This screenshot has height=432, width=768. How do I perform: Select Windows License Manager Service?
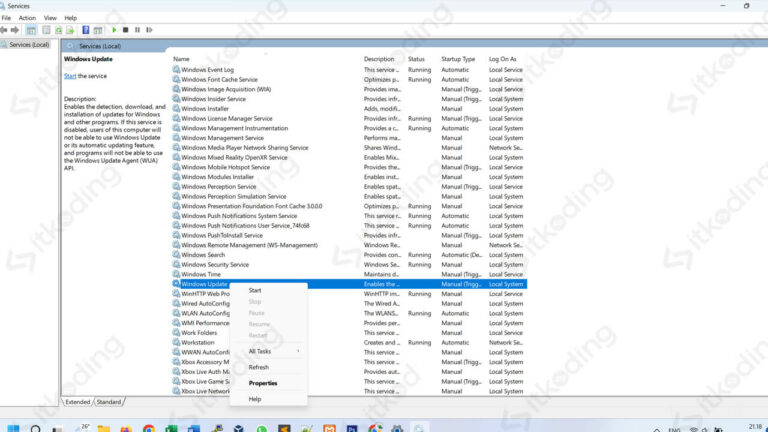(x=349, y=119)
